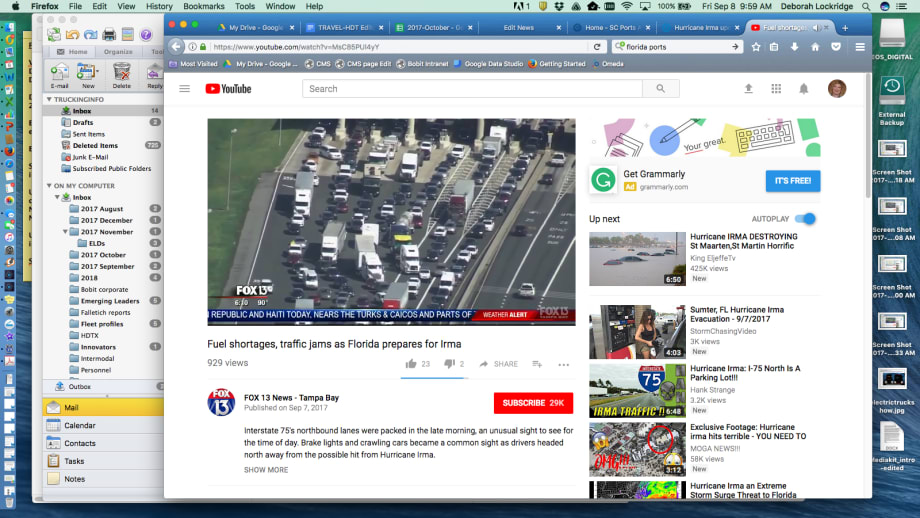Click the YouTube hamburger menu icon

(x=184, y=89)
